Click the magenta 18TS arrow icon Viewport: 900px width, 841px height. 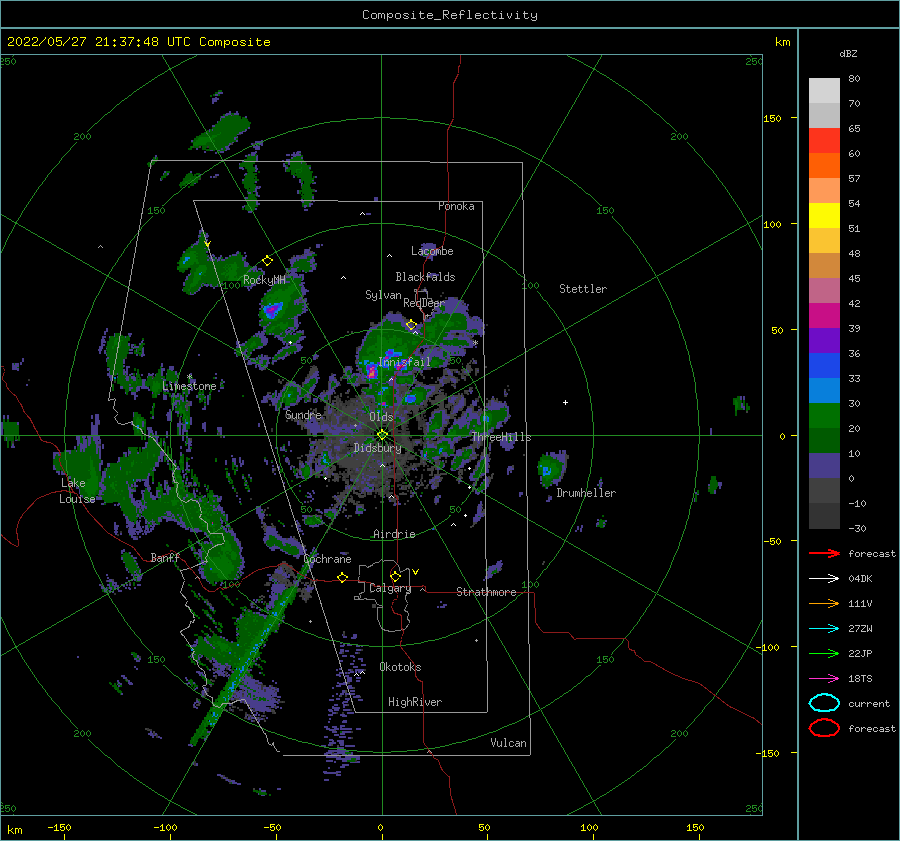824,679
